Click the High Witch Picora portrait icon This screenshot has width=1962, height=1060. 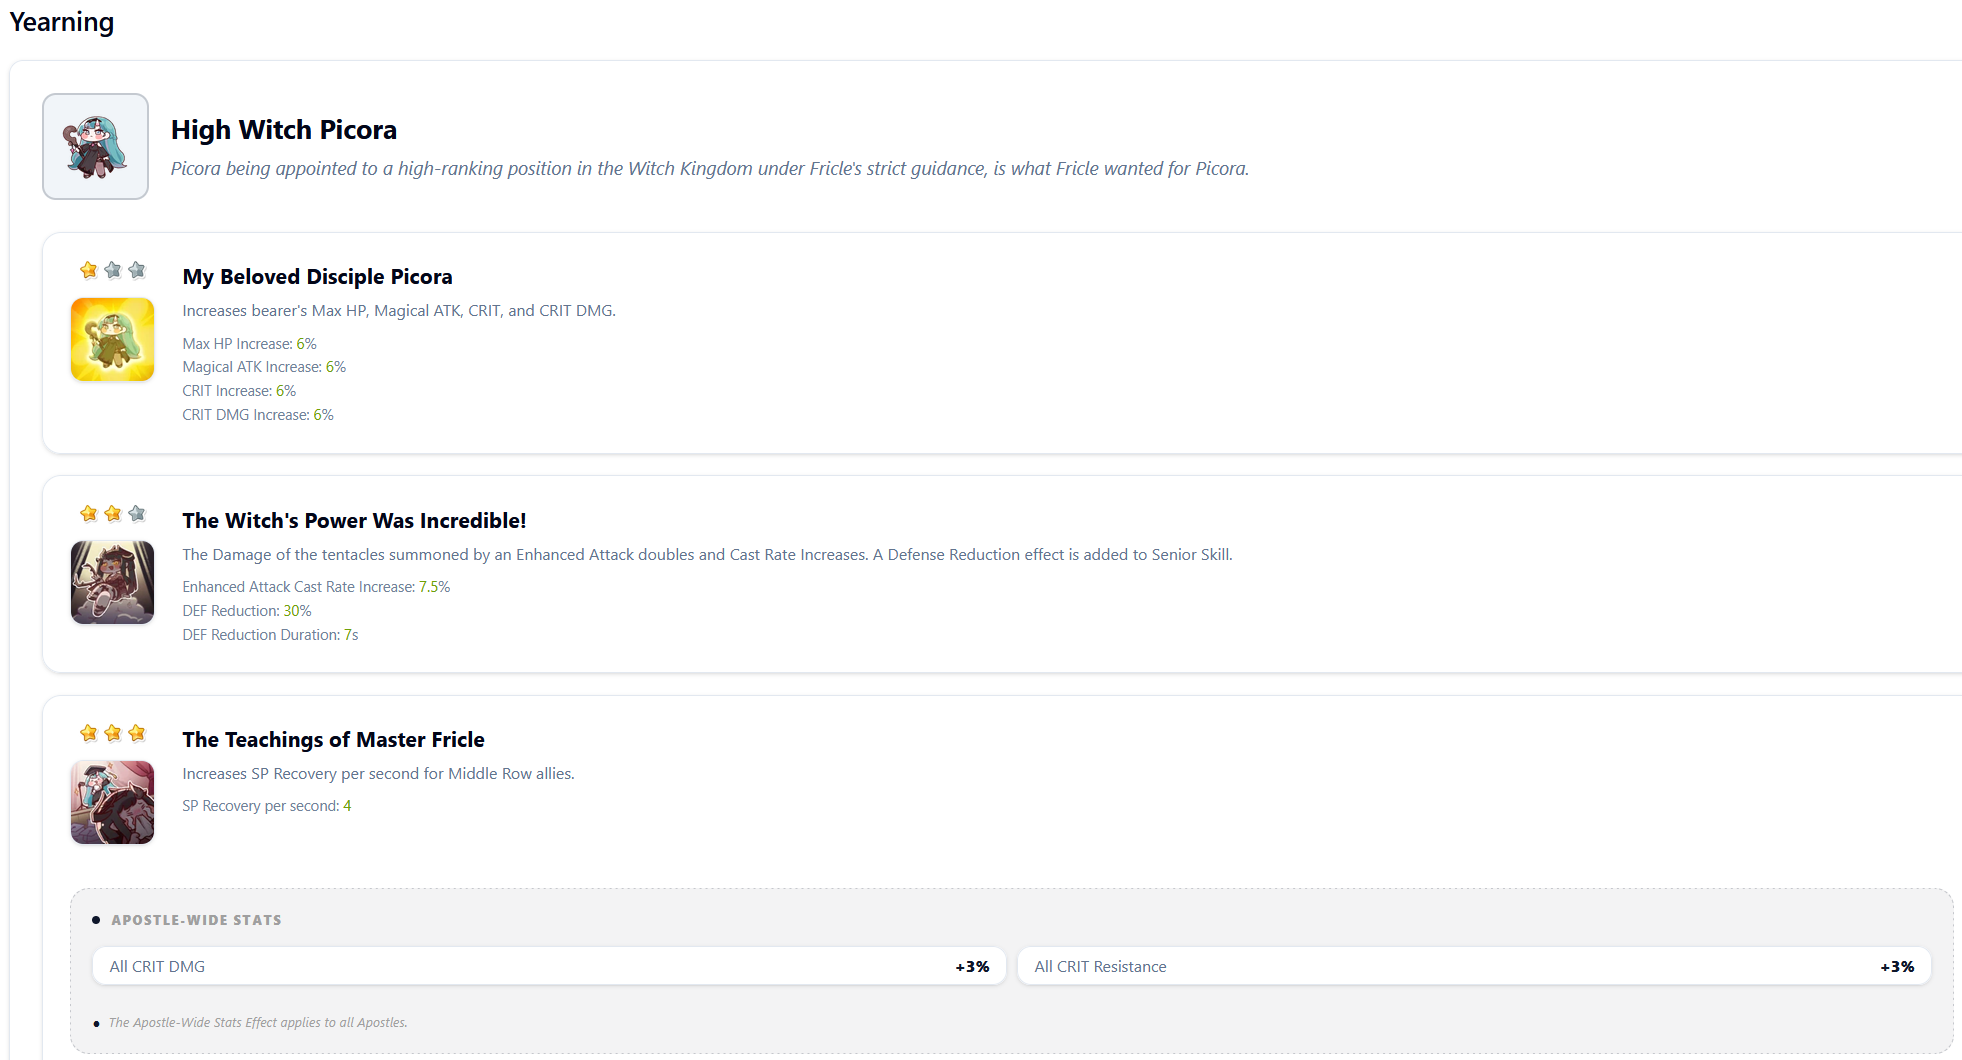click(x=95, y=146)
